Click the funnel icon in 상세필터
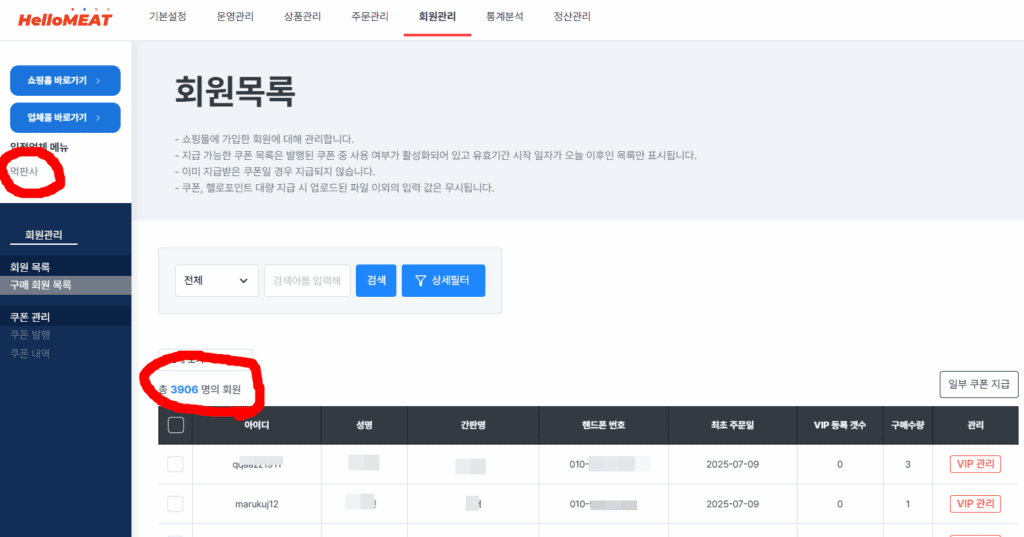Screen dimensions: 1024x537 pos(421,281)
